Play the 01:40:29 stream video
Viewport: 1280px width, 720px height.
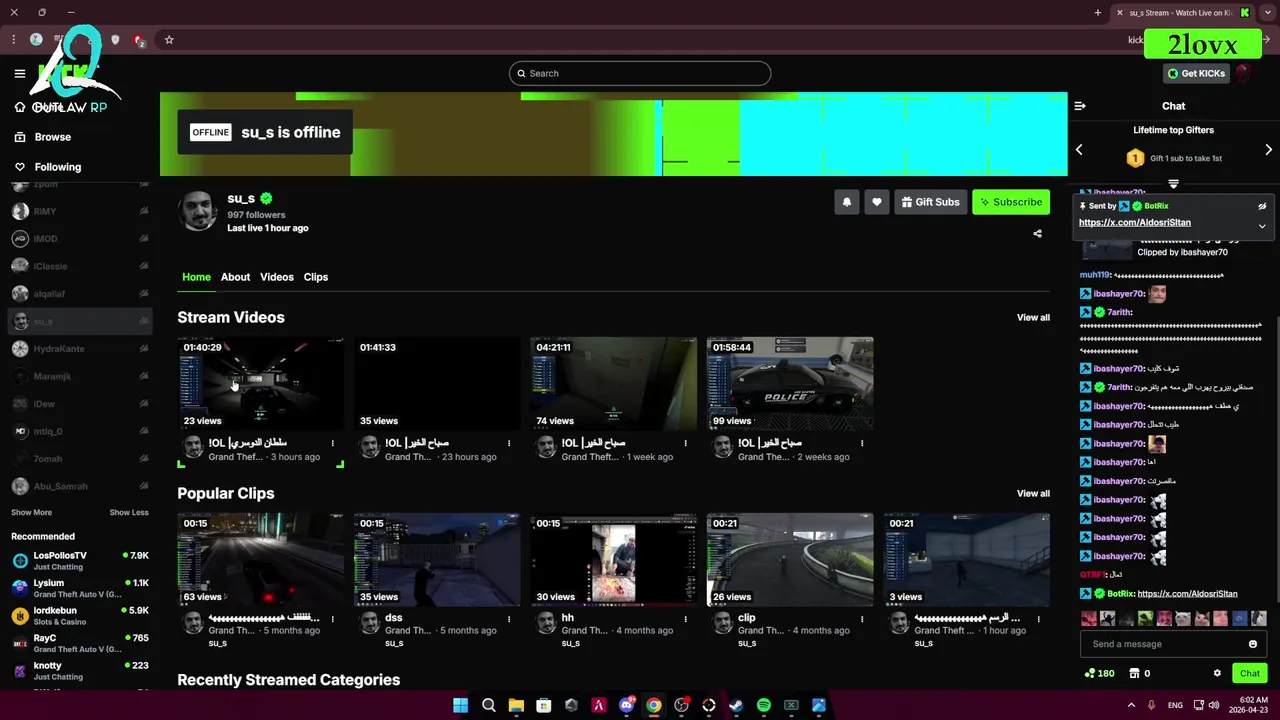pos(261,384)
